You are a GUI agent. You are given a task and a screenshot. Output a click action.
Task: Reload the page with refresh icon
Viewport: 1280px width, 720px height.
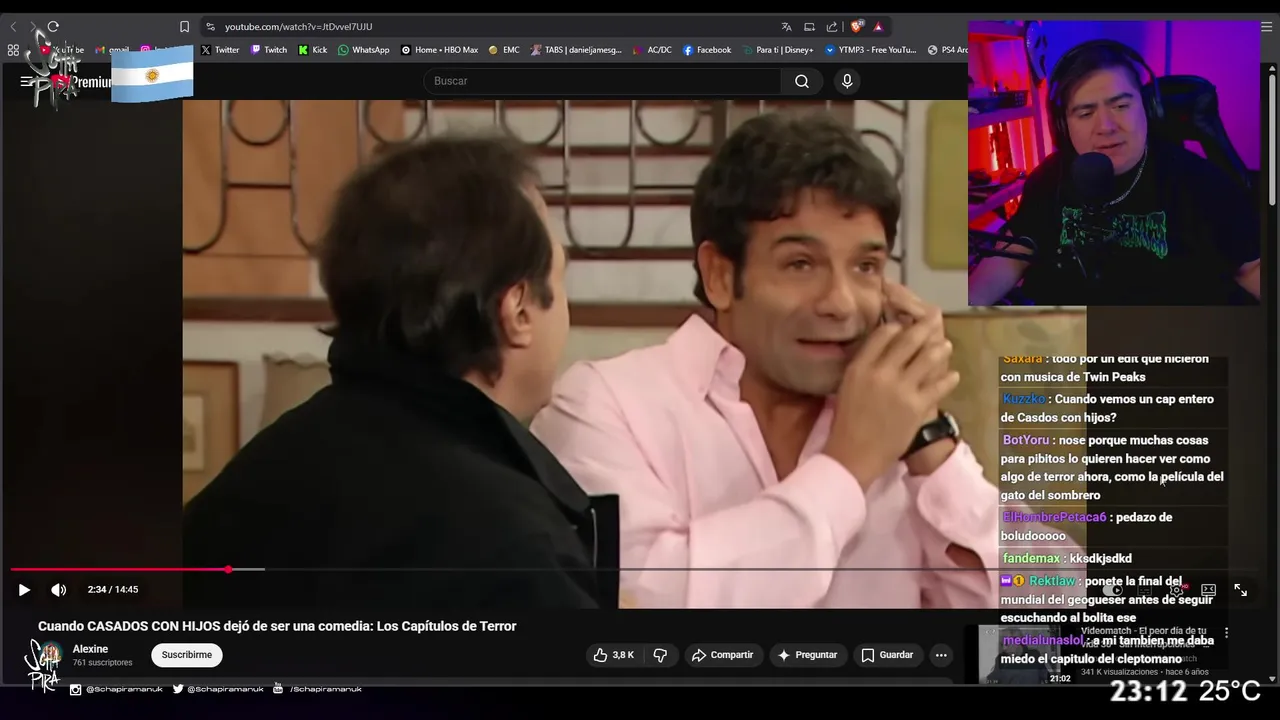(53, 27)
